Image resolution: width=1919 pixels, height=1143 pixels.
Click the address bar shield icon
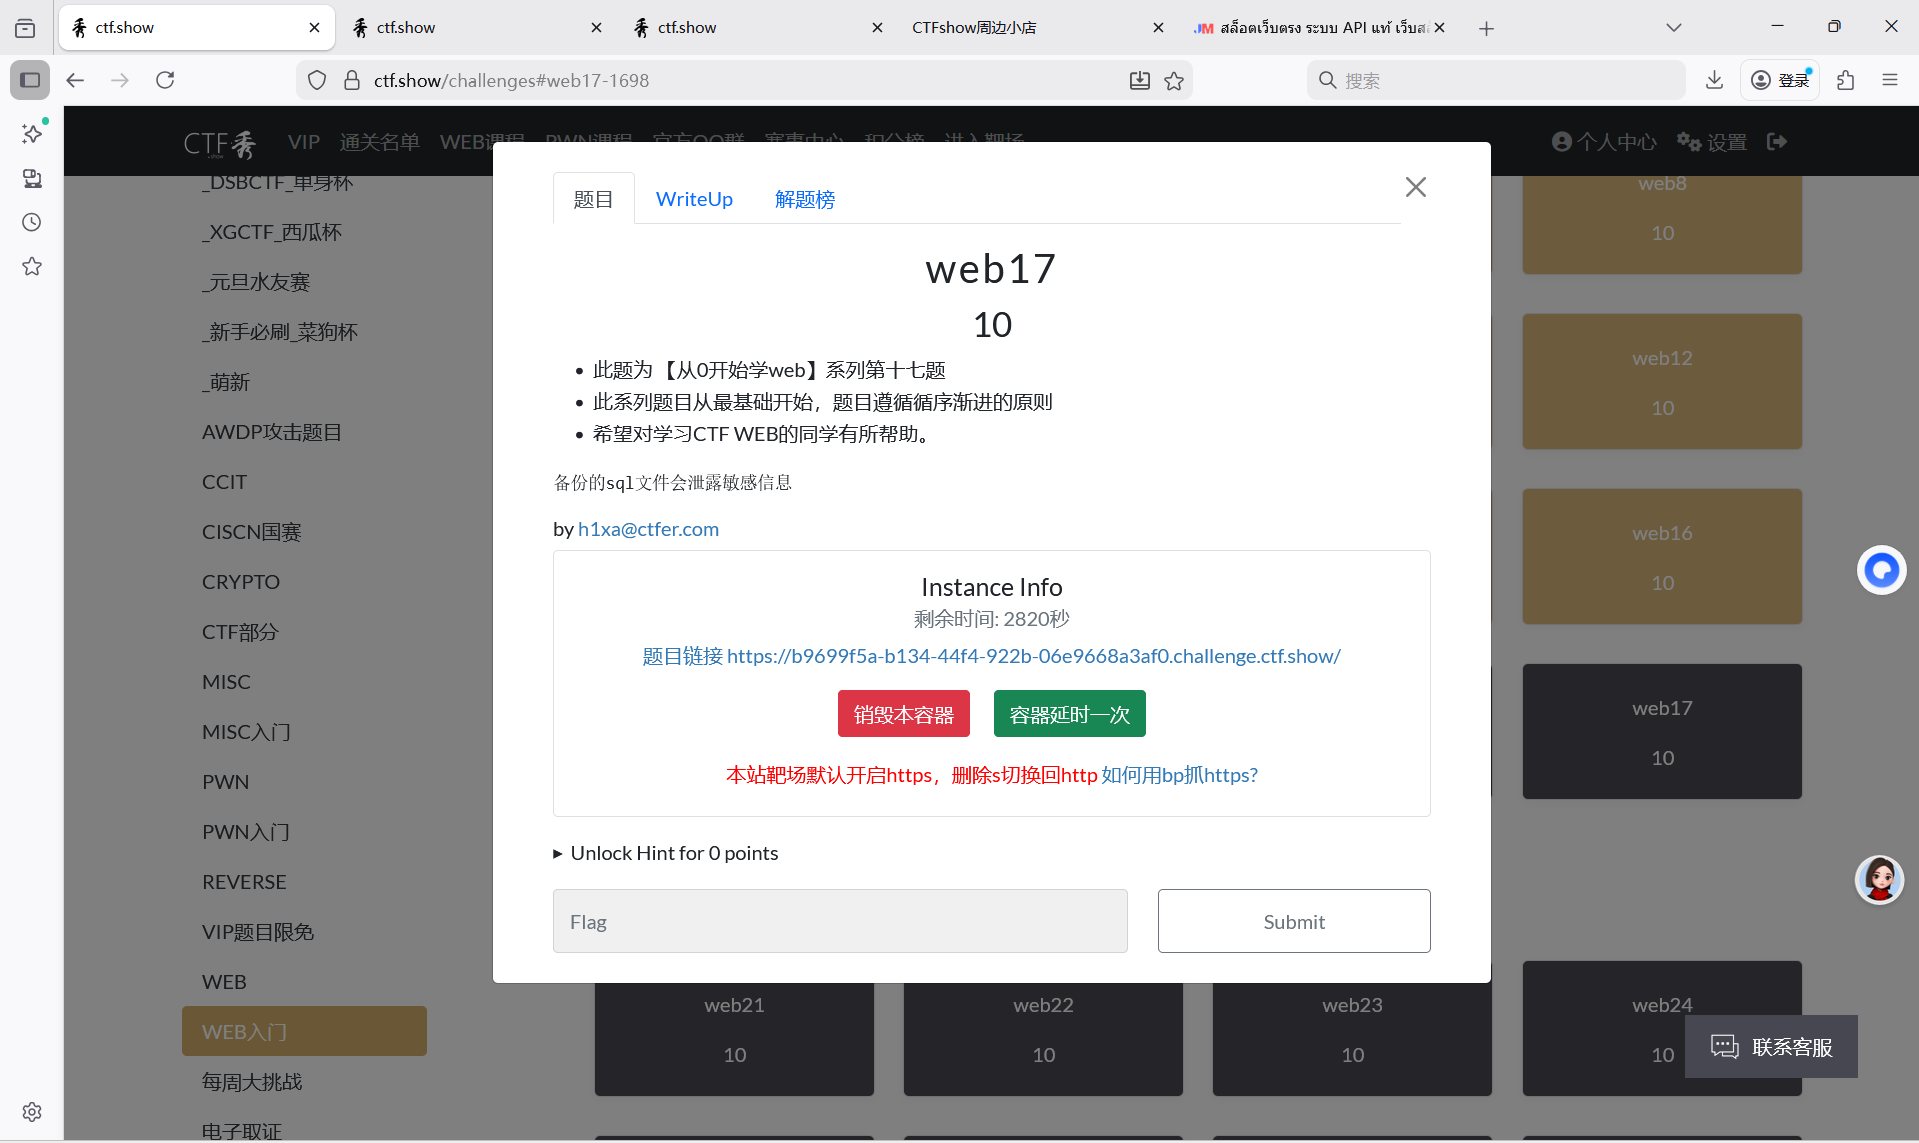click(317, 80)
